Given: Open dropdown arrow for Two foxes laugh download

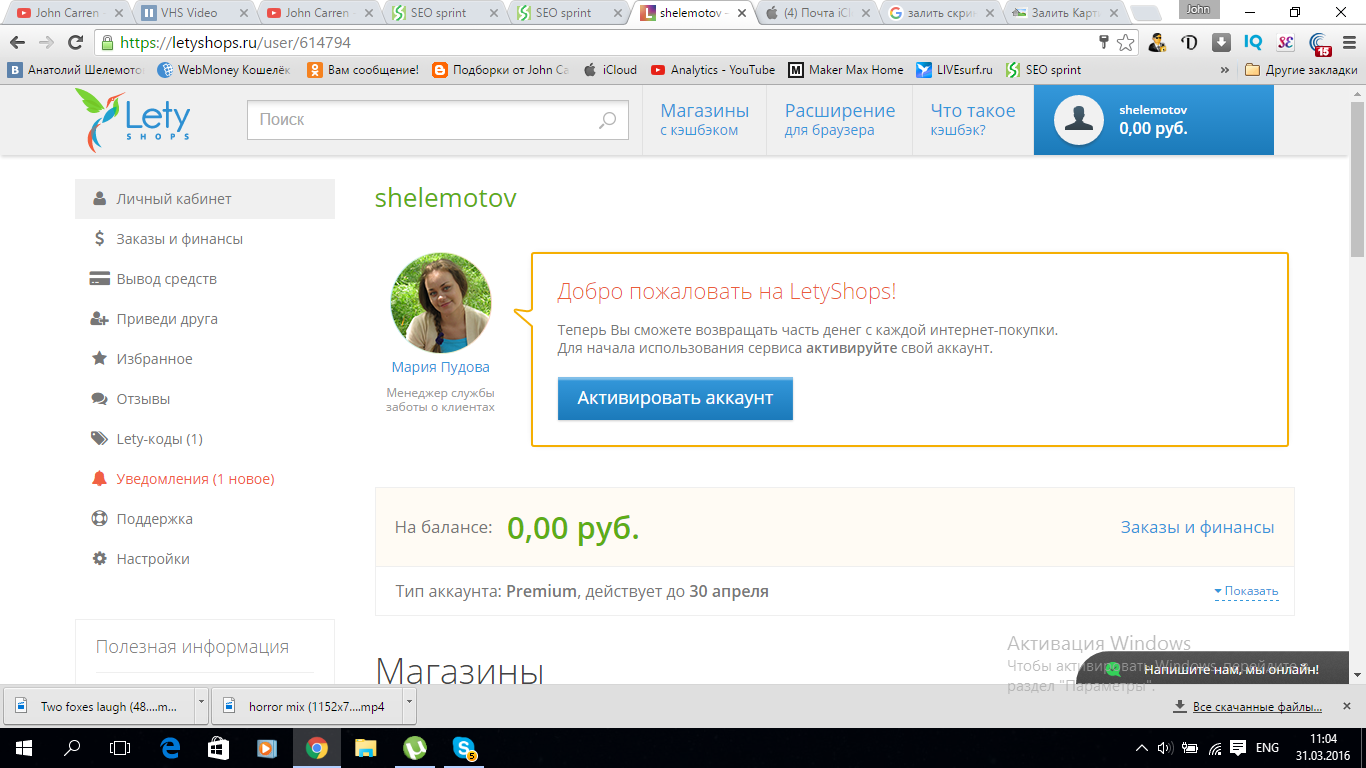Looking at the screenshot, I should tap(201, 706).
